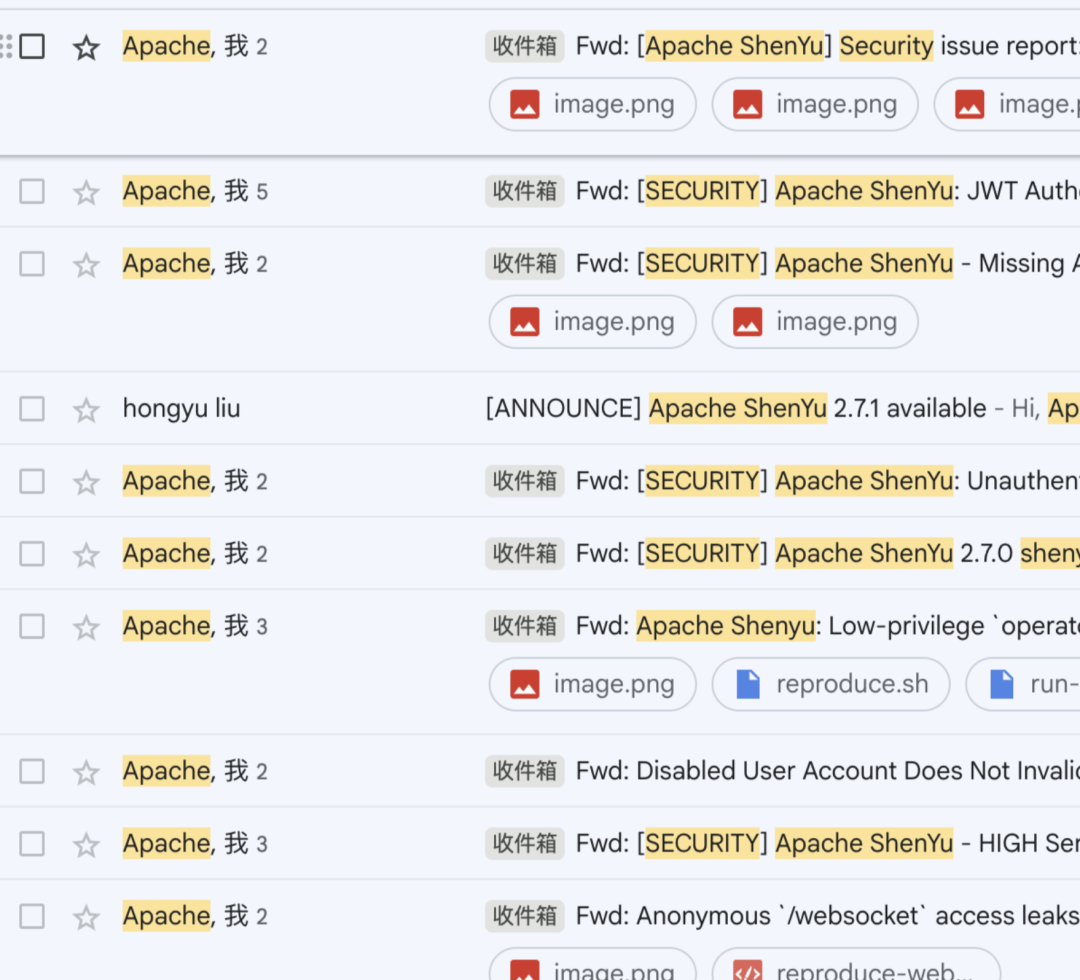This screenshot has width=1080, height=980.
Task: Open the Unauthenticated security email thread
Action: (x=782, y=481)
